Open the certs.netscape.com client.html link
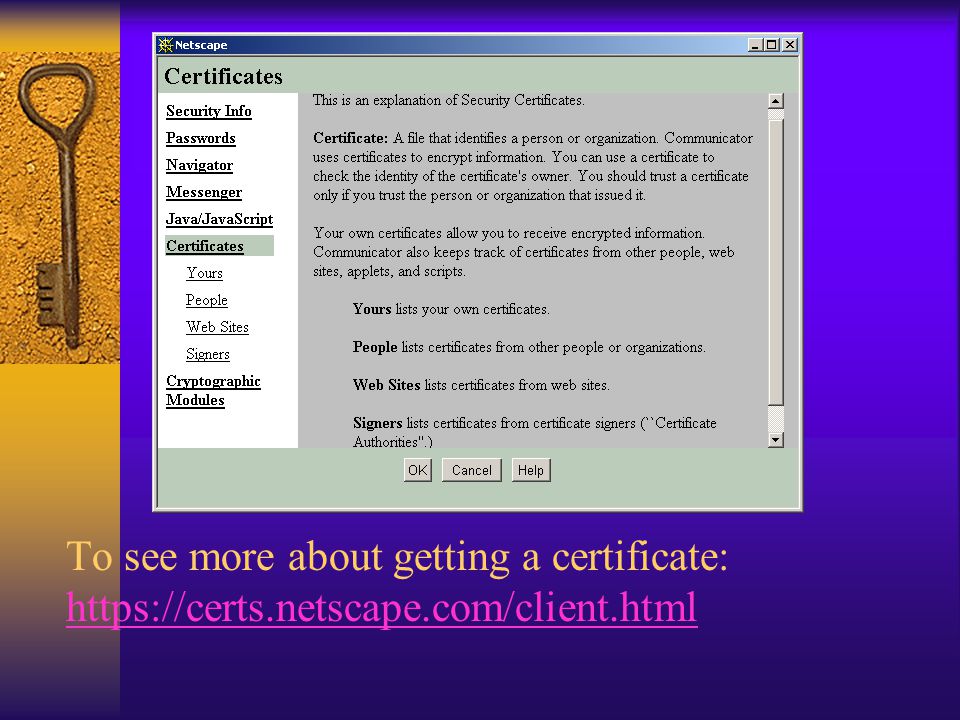This screenshot has height=720, width=960. 381,607
